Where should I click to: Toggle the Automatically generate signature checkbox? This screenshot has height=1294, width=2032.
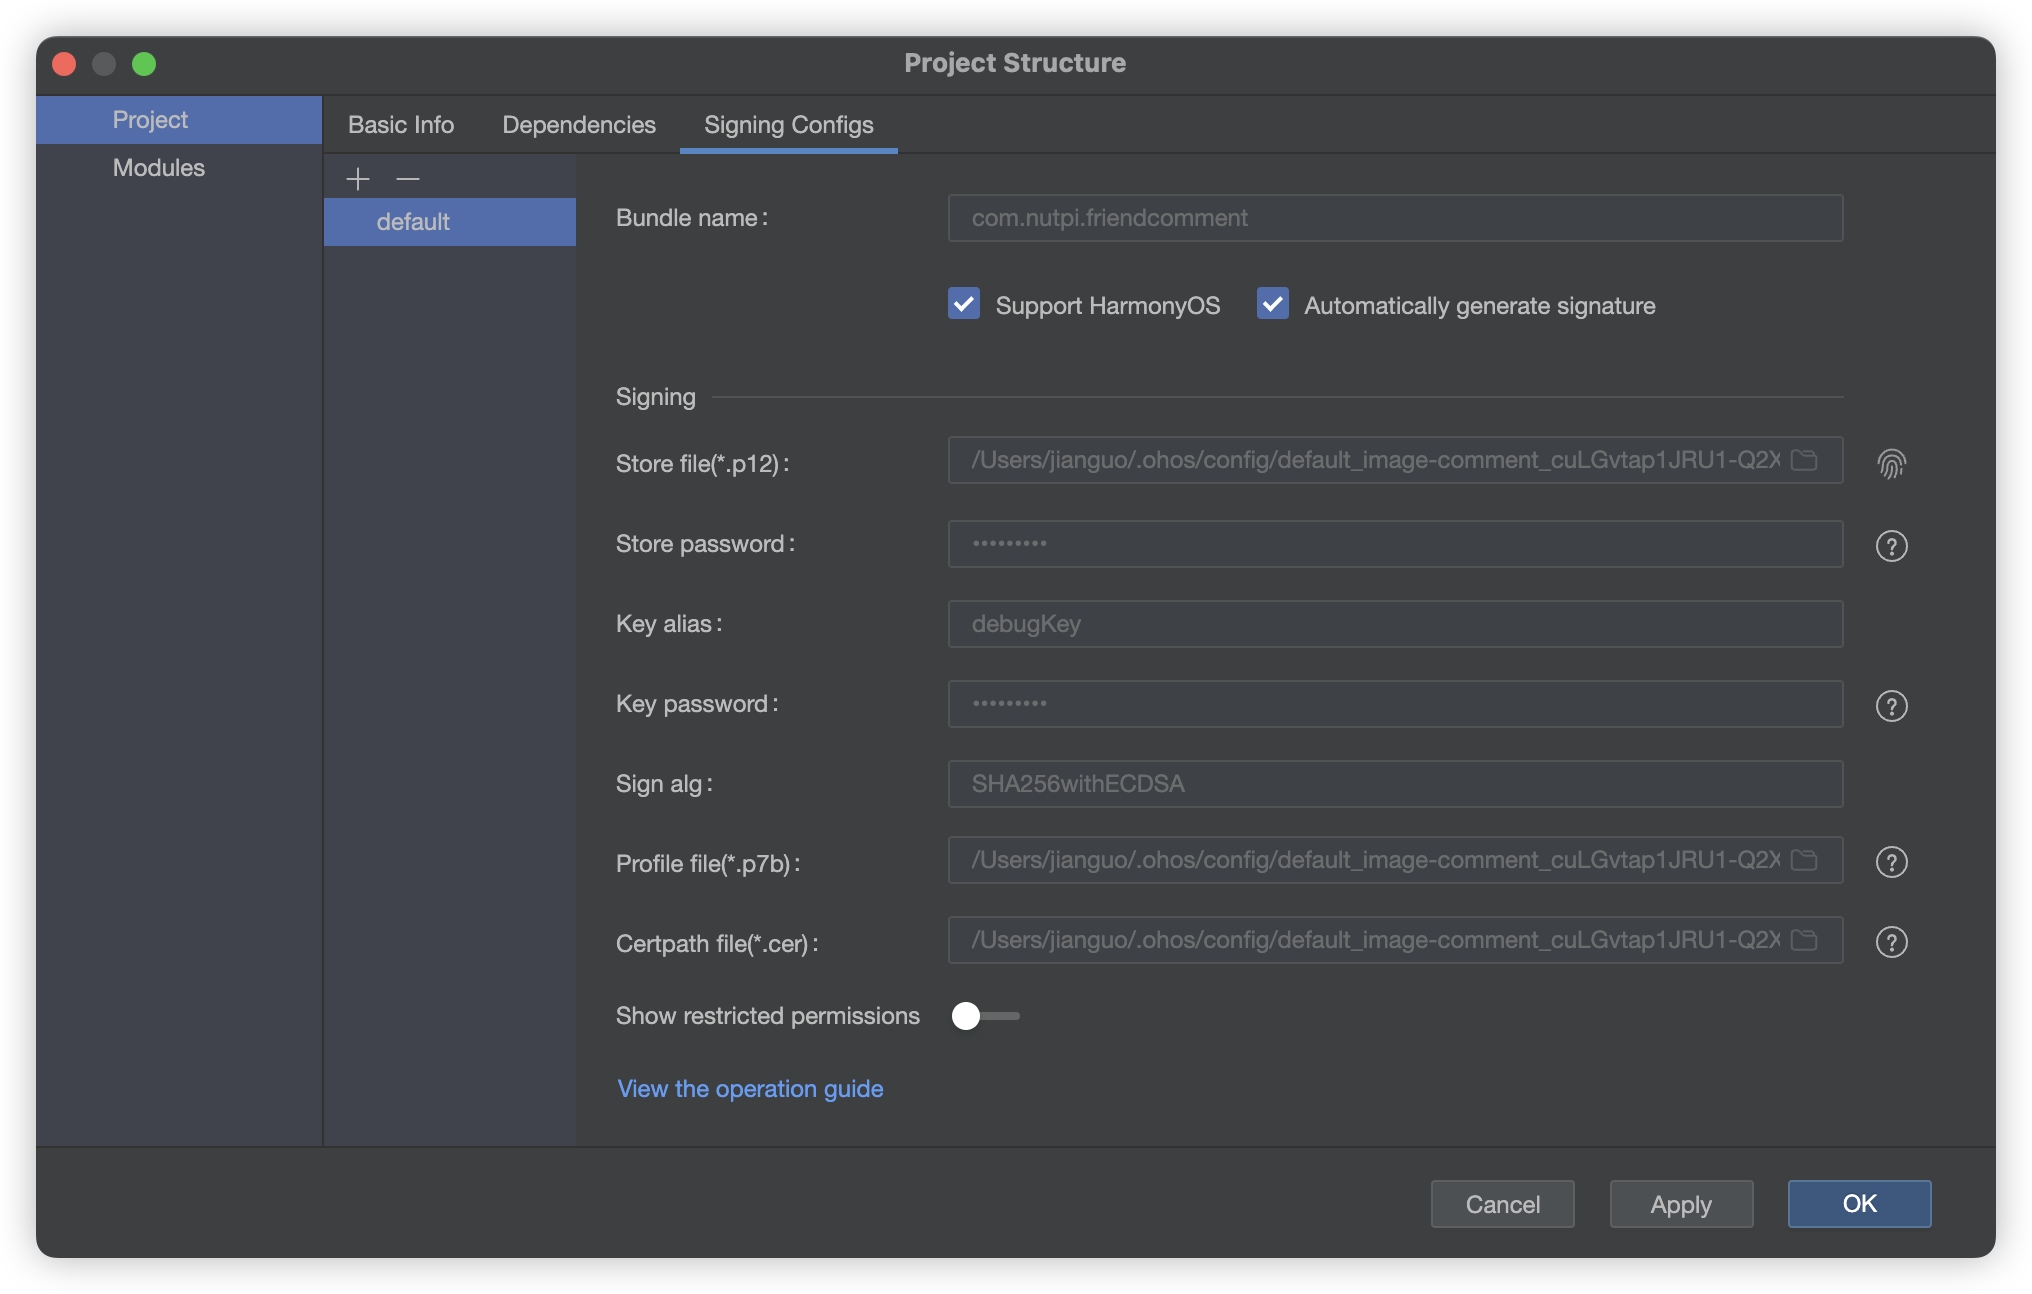point(1272,305)
